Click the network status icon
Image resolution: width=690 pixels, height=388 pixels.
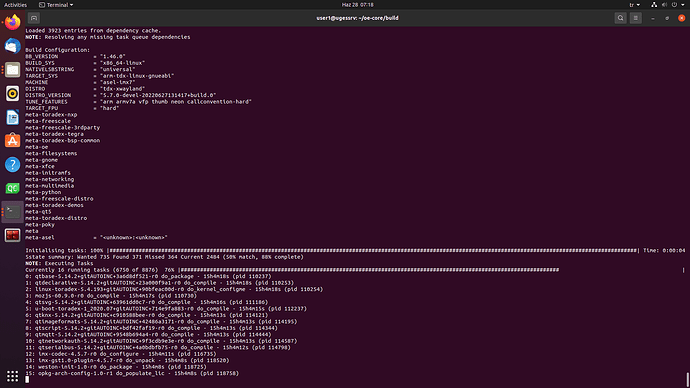[x=654, y=5]
